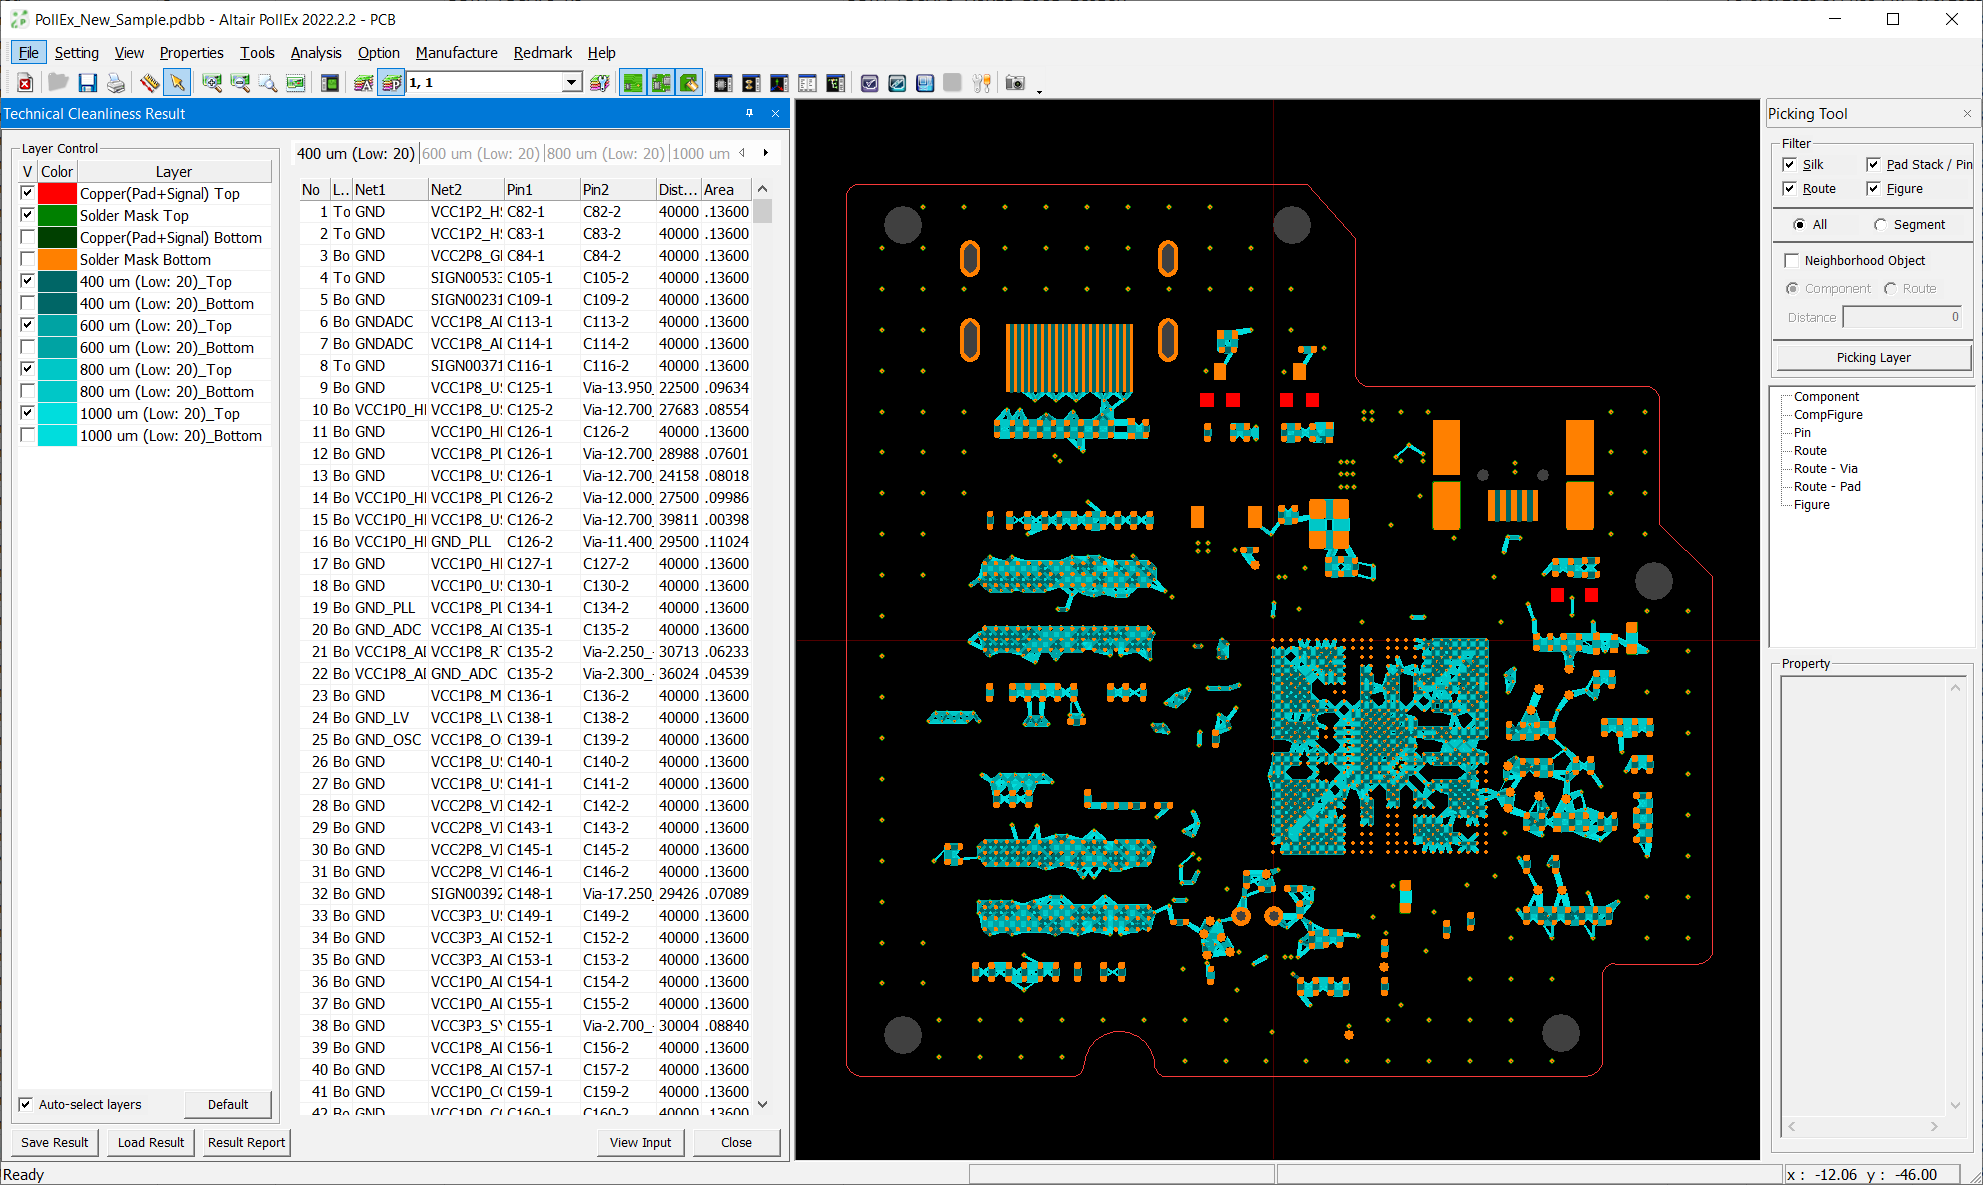The width and height of the screenshot is (1983, 1185).
Task: Select the Segment radio button
Action: 1881,225
